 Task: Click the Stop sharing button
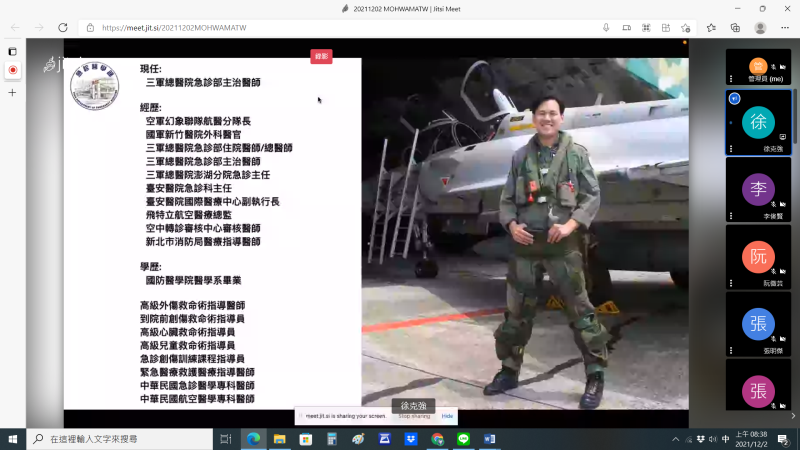coord(413,415)
